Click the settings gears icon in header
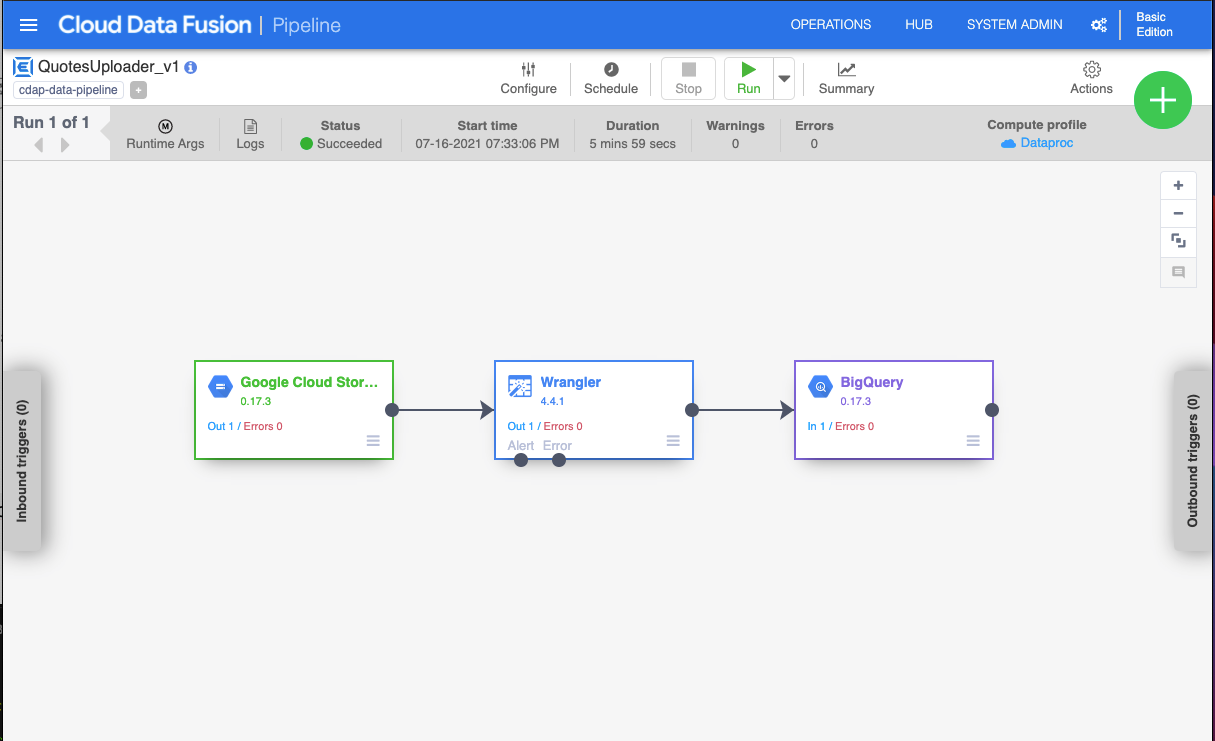 point(1099,25)
